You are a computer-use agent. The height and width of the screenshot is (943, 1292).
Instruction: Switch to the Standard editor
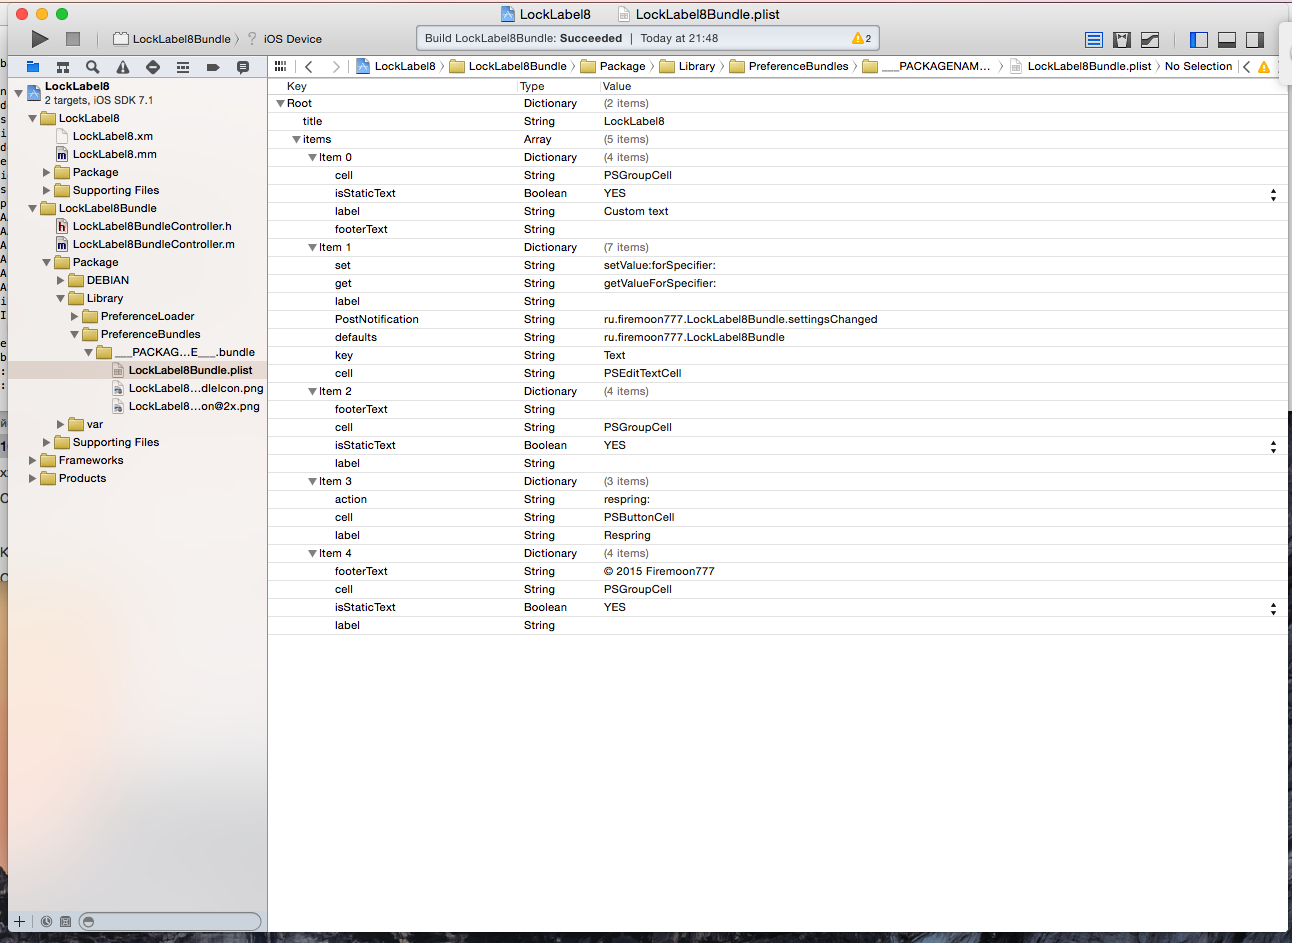(x=1094, y=40)
